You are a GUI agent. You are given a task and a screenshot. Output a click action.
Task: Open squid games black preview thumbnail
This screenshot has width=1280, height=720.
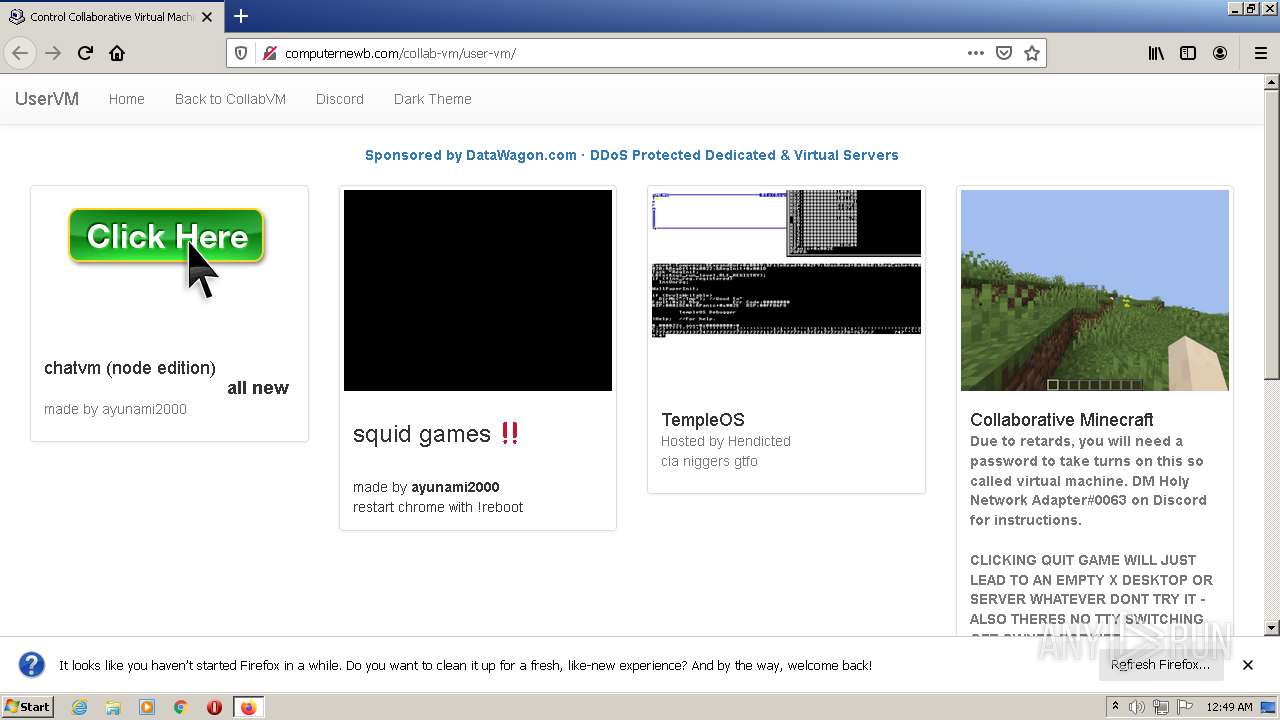click(478, 290)
